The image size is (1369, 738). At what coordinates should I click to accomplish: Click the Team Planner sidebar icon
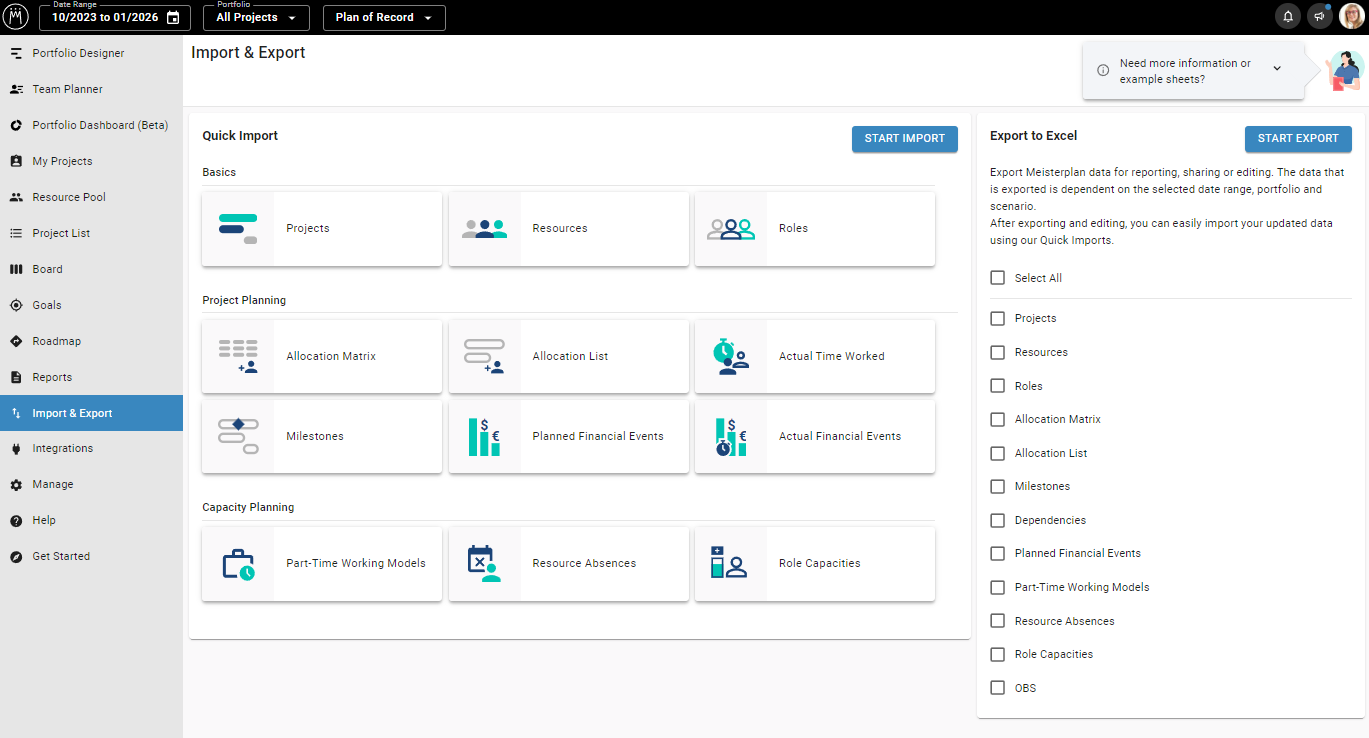[x=16, y=89]
